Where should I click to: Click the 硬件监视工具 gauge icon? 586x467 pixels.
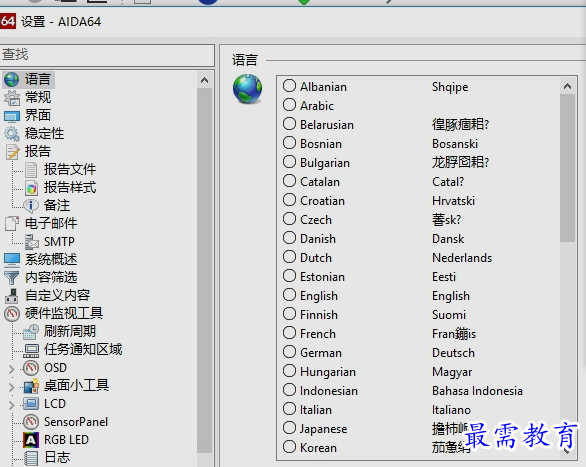(x=12, y=314)
